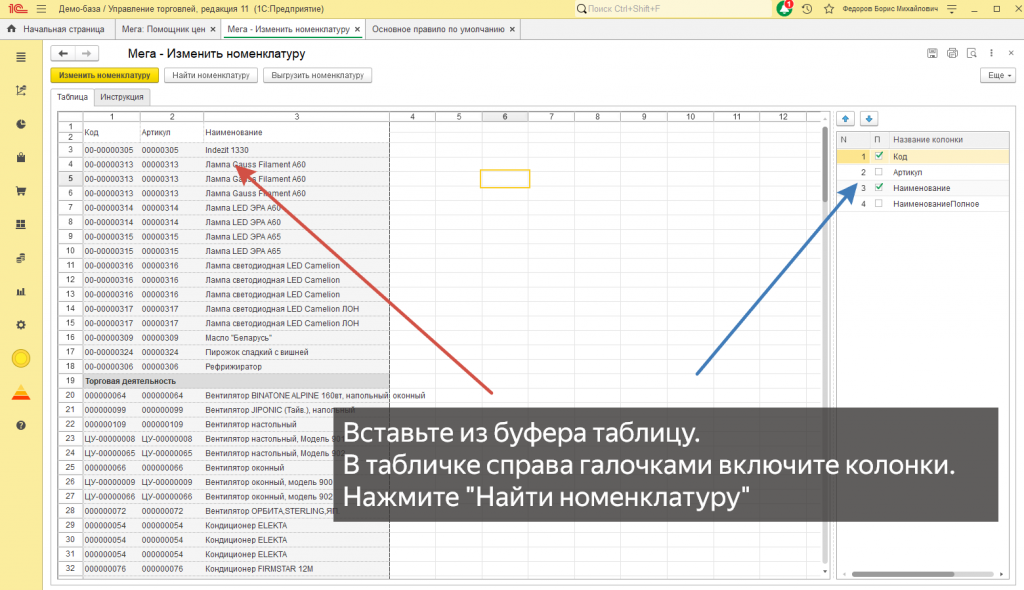Click the print preview icon

tap(972, 54)
